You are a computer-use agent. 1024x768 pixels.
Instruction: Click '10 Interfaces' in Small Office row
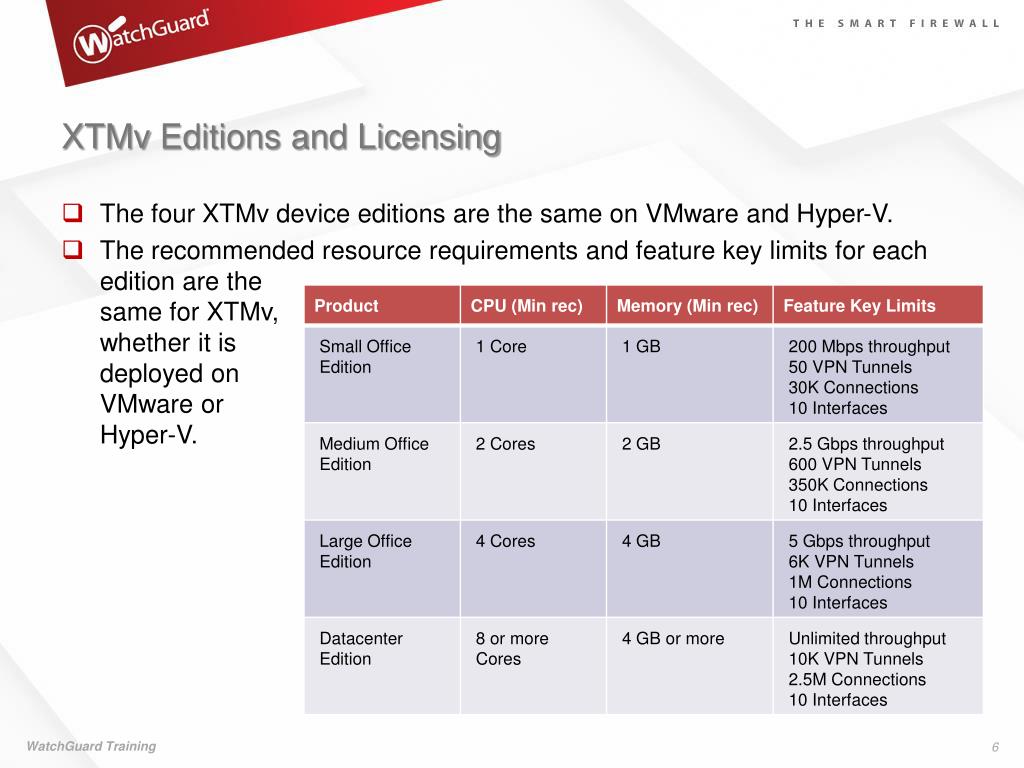pos(837,408)
